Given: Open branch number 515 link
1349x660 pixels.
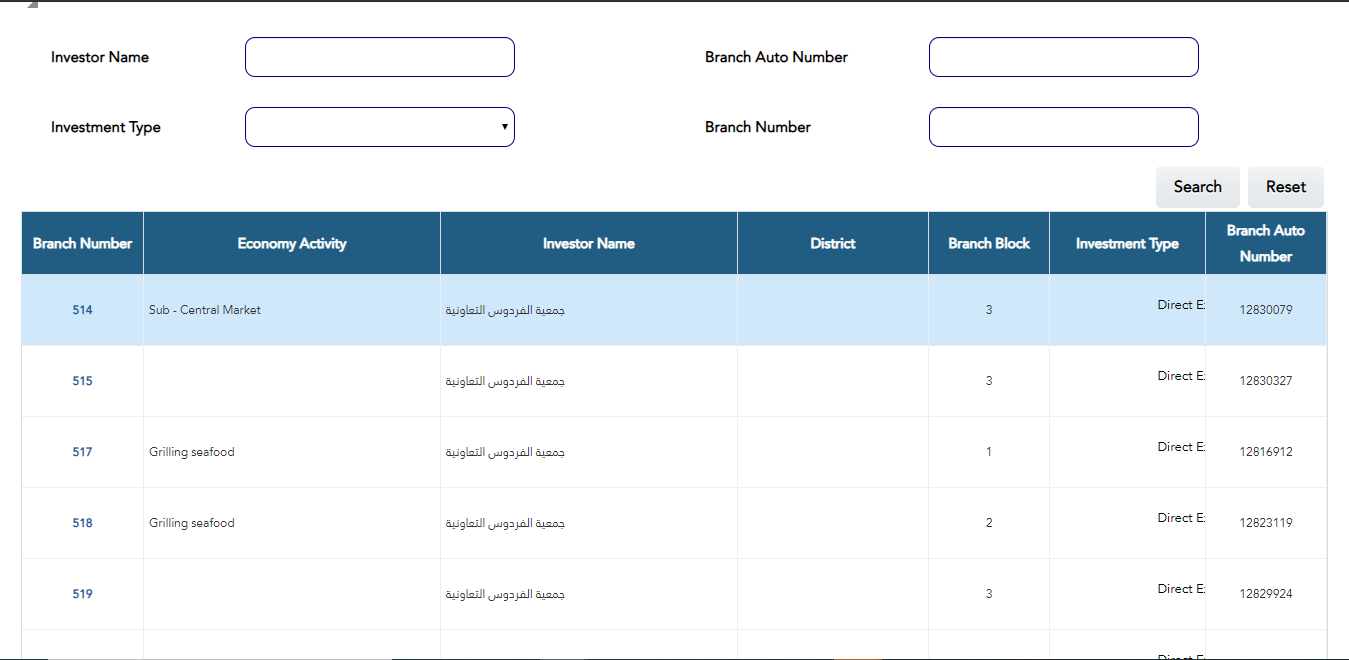Looking at the screenshot, I should pyautogui.click(x=82, y=381).
